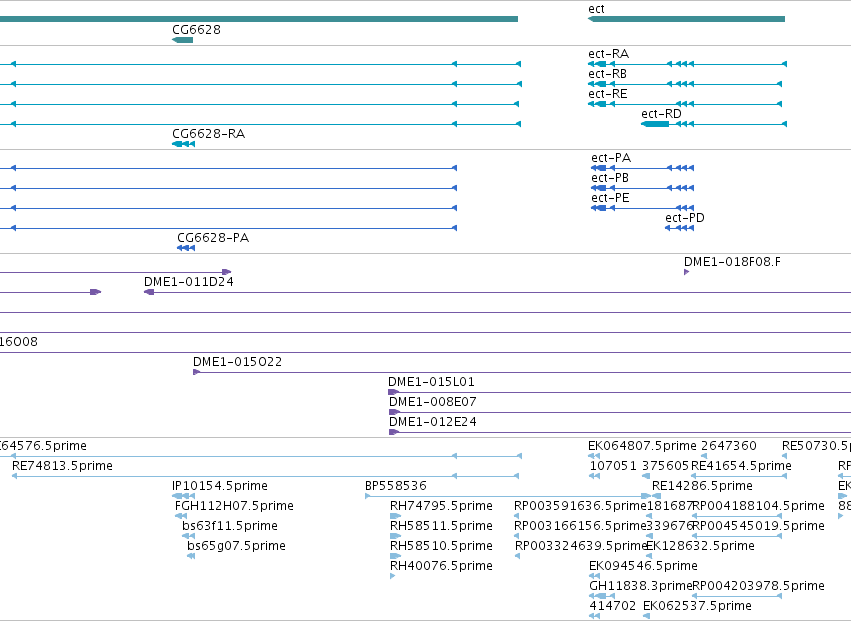The image size is (851, 621).
Task: Click the RP004545019.5prime label
Action: pos(759,526)
